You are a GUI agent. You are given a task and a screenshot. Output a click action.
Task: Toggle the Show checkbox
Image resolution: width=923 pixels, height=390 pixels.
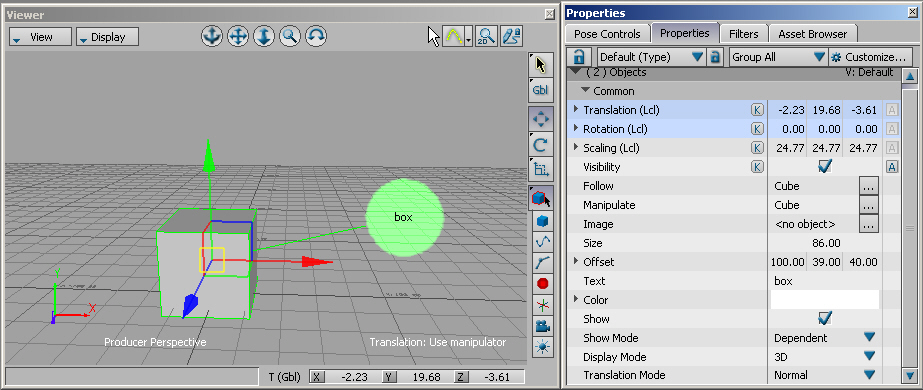pyautogui.click(x=825, y=319)
